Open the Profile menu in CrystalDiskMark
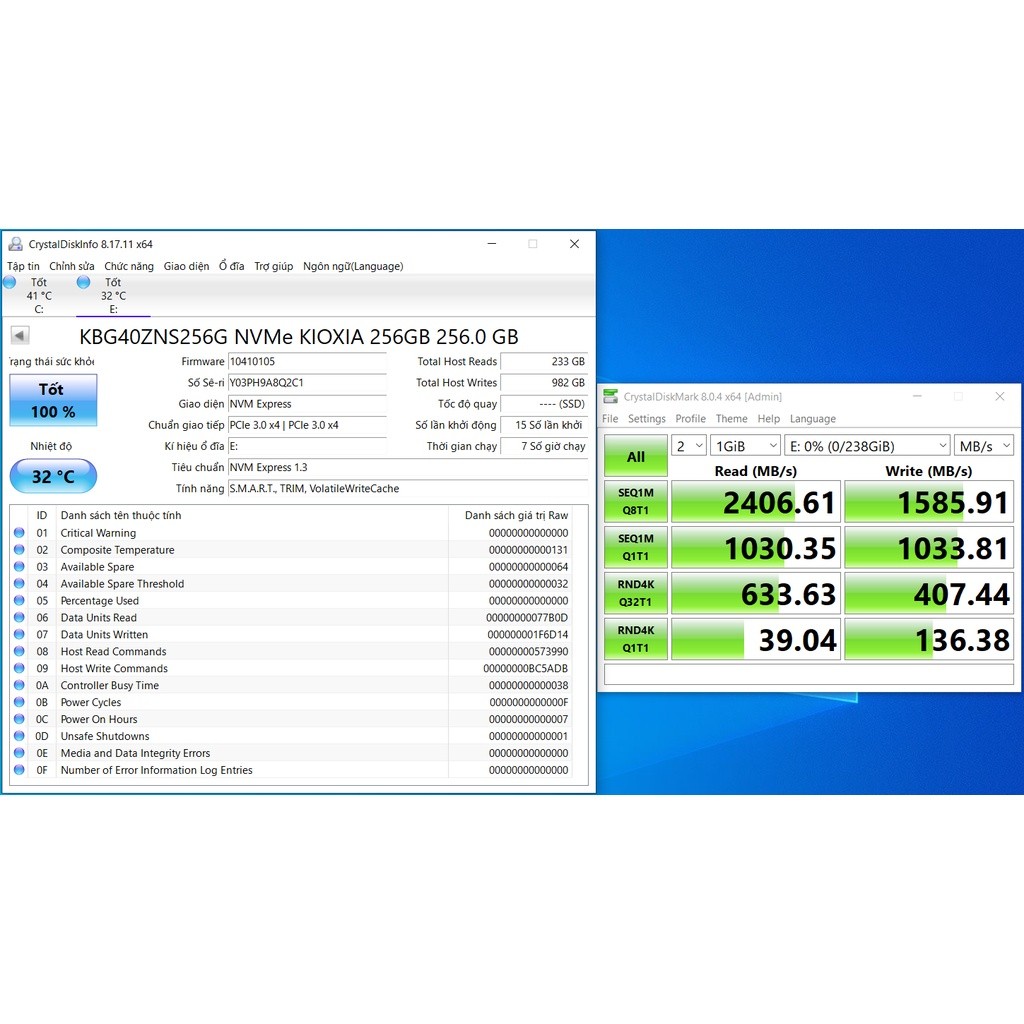 (x=690, y=419)
